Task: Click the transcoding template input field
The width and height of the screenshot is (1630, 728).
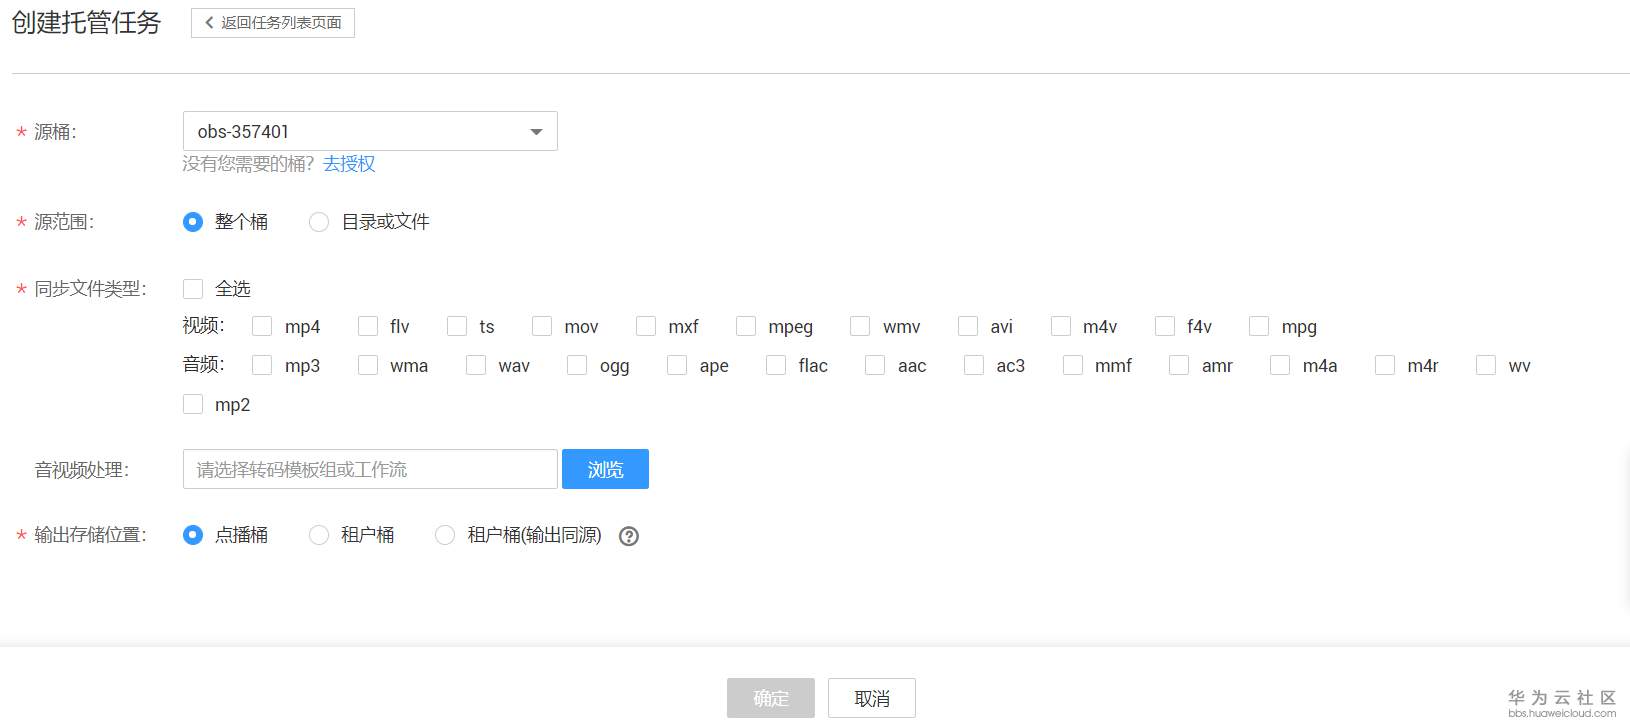Action: point(370,469)
